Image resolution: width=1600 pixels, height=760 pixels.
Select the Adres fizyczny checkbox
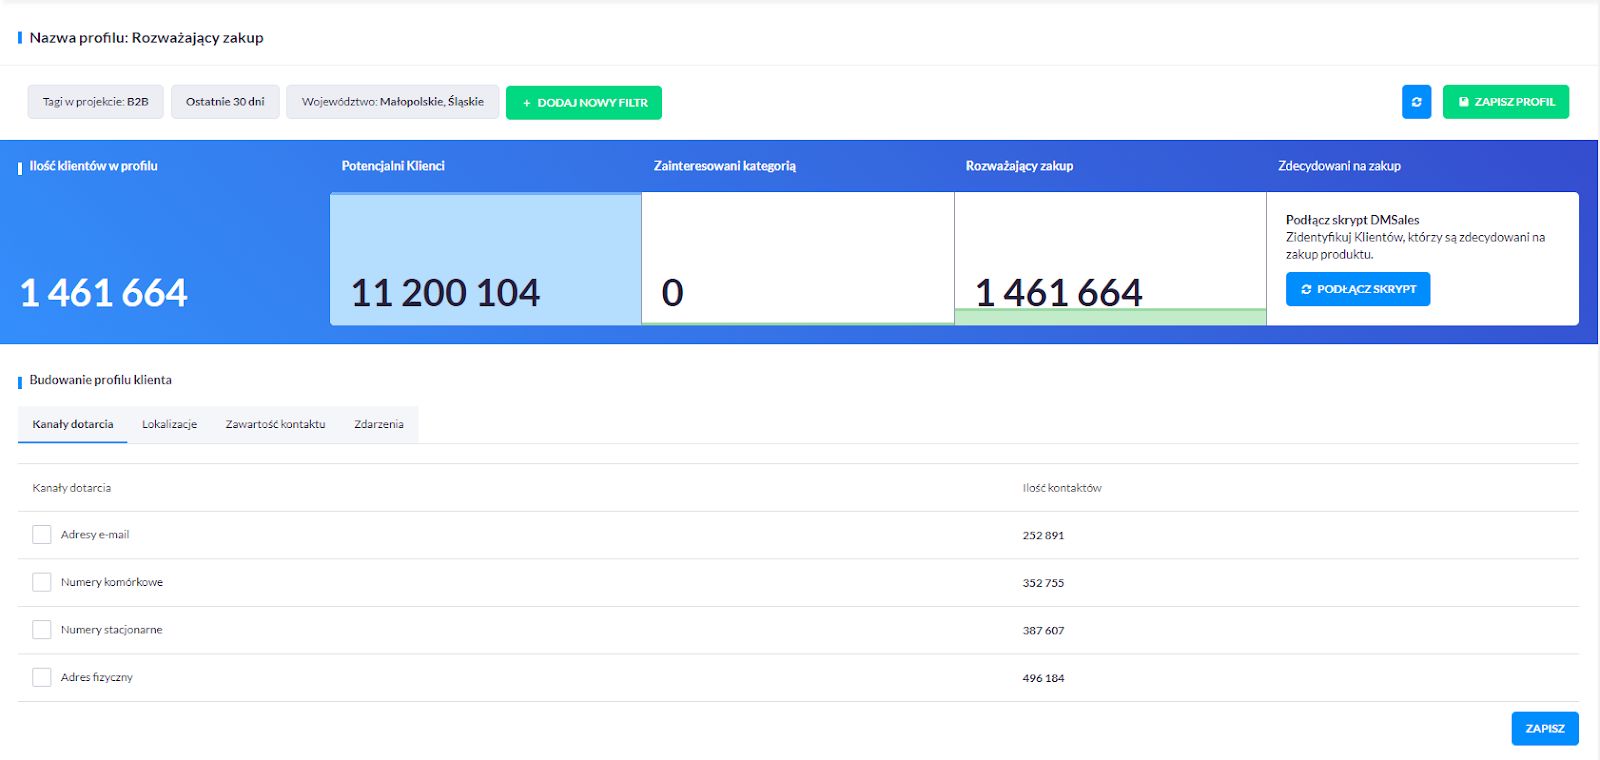(42, 677)
